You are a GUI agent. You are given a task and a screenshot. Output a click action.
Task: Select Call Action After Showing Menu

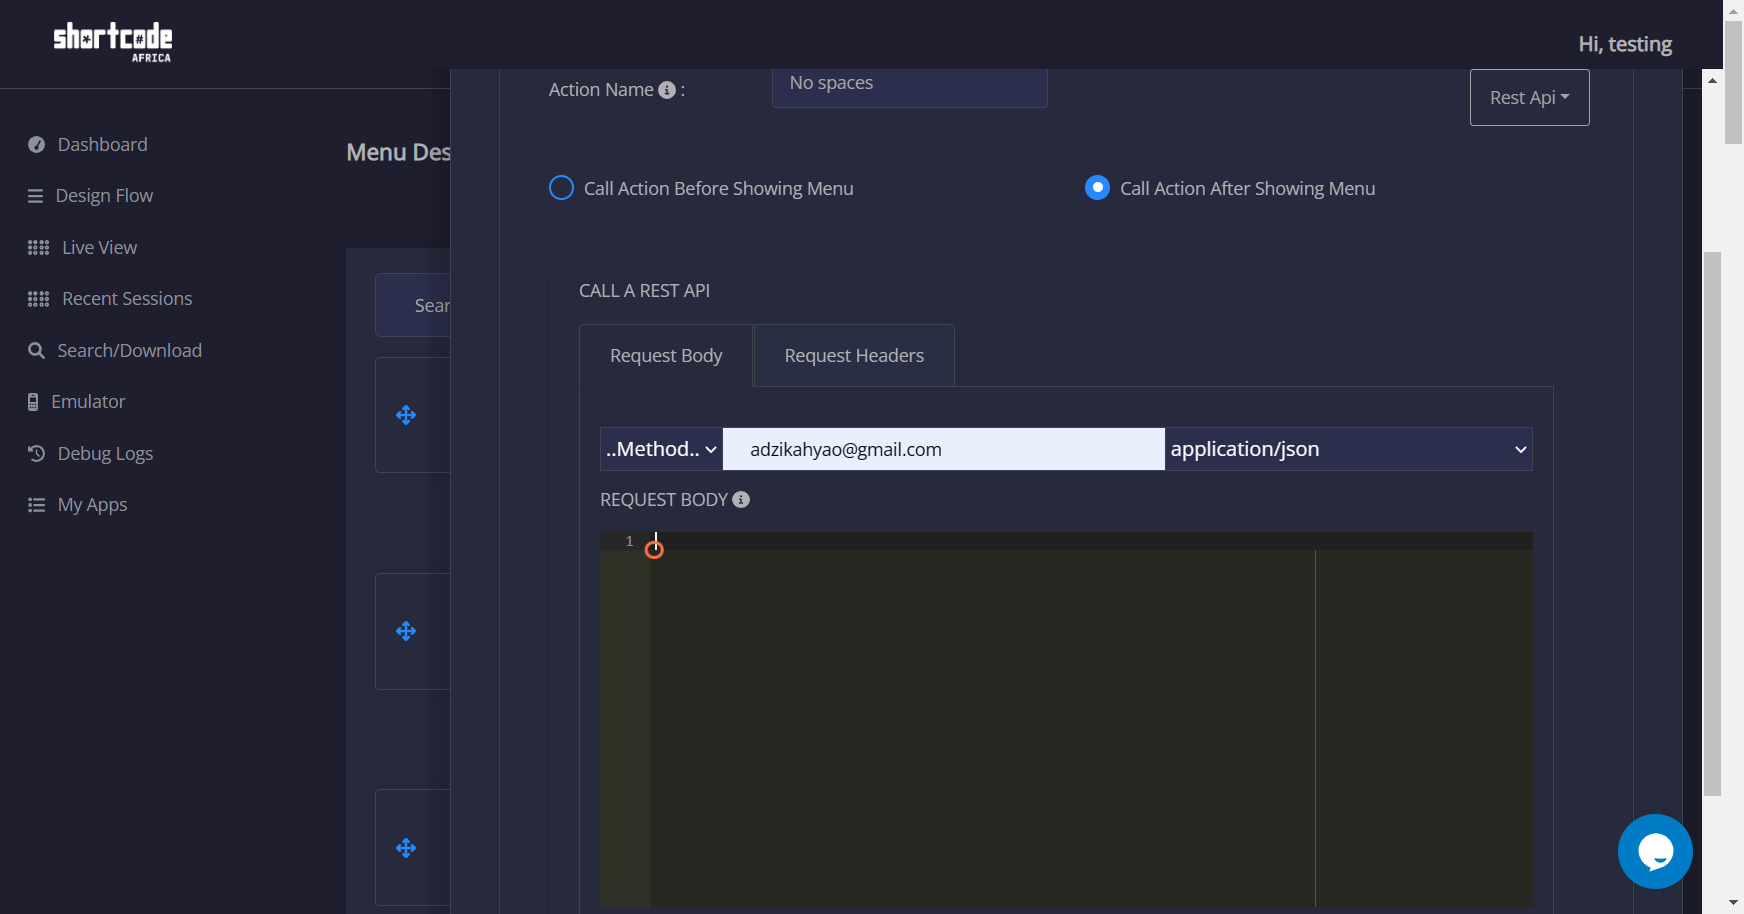pyautogui.click(x=1097, y=188)
